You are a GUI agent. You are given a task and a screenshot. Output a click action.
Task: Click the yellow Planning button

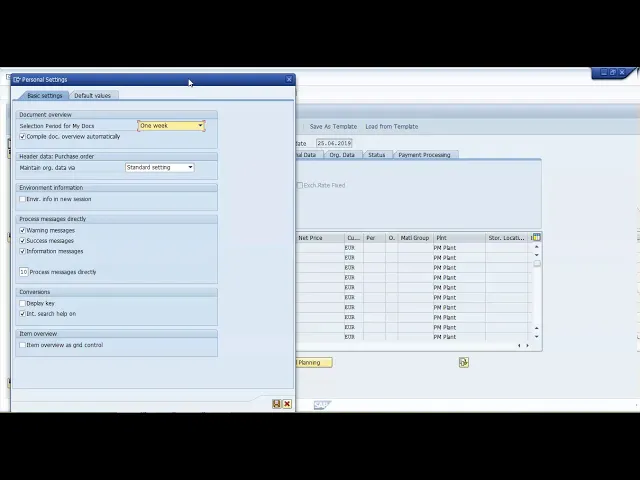pyautogui.click(x=313, y=362)
